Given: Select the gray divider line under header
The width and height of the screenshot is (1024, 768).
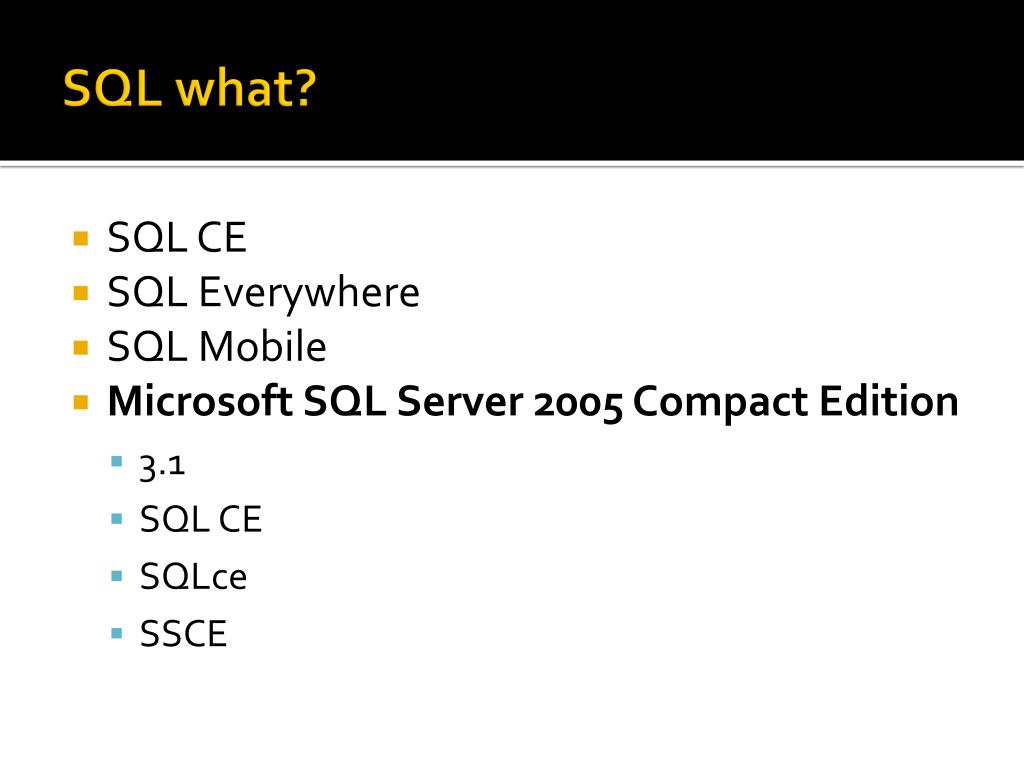Looking at the screenshot, I should coord(512,165).
